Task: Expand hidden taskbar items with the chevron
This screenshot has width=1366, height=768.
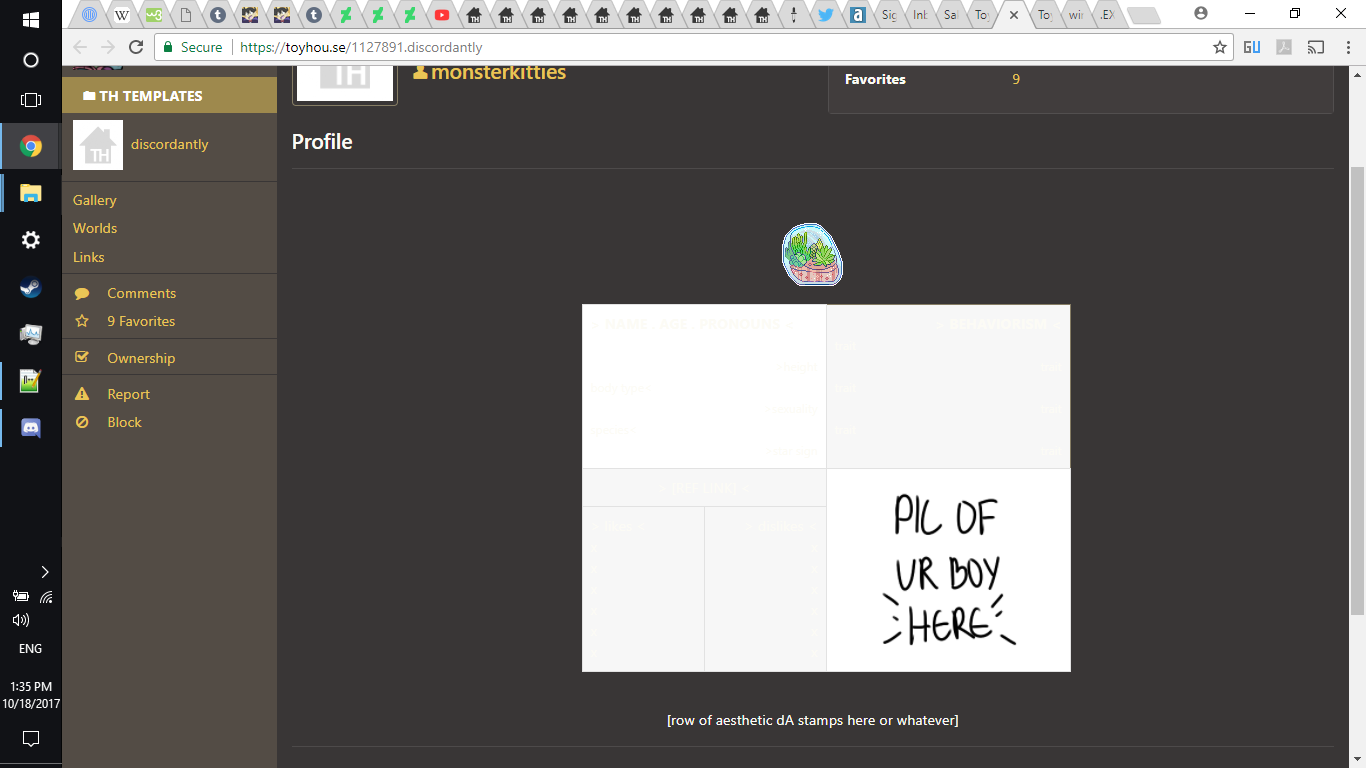Action: click(x=44, y=571)
